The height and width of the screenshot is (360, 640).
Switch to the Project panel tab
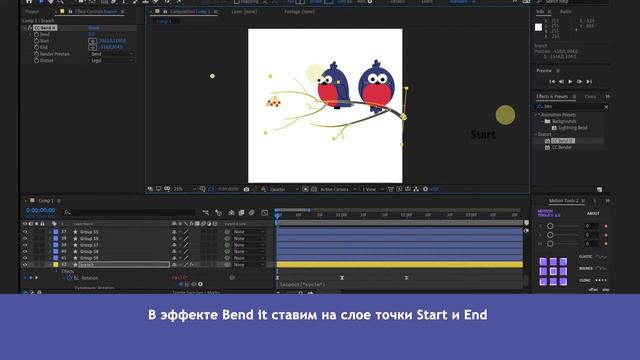[32, 12]
